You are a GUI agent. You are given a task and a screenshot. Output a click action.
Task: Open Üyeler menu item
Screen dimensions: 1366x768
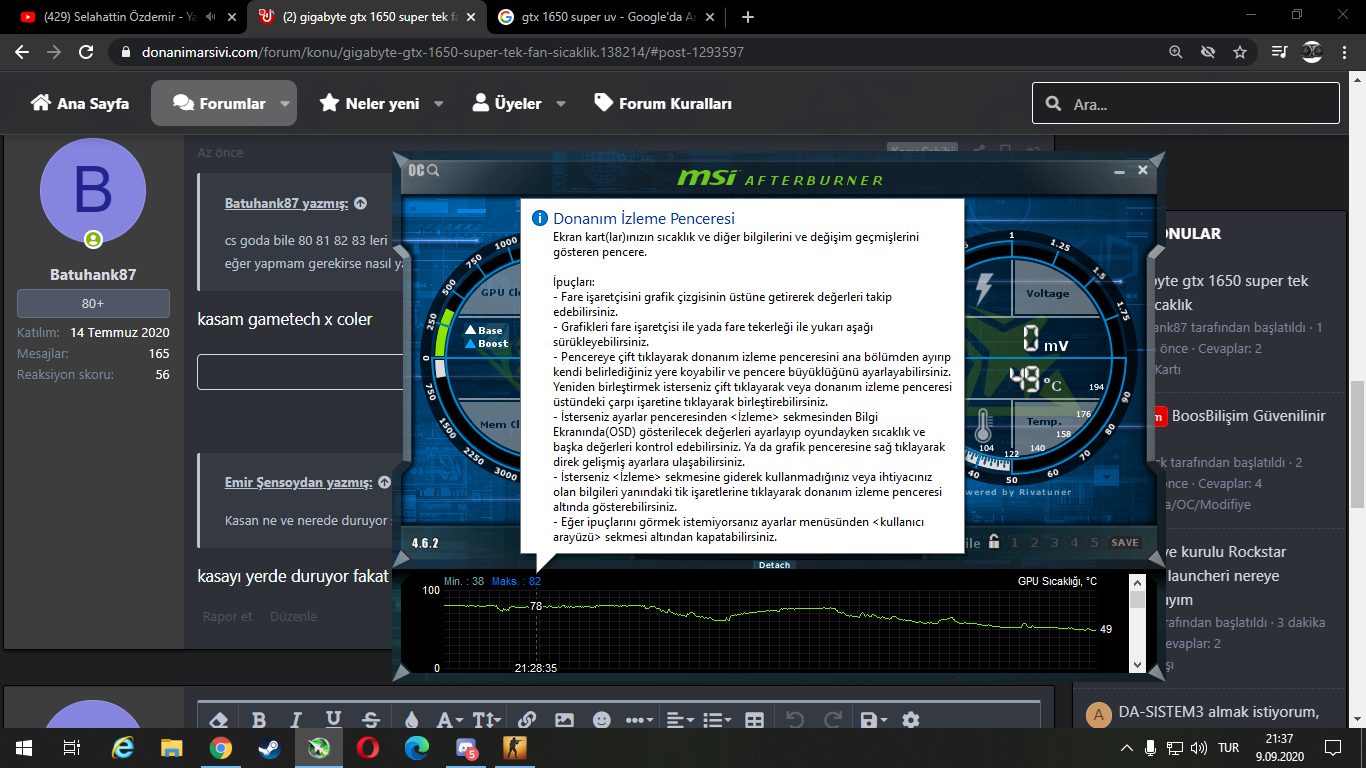507,103
